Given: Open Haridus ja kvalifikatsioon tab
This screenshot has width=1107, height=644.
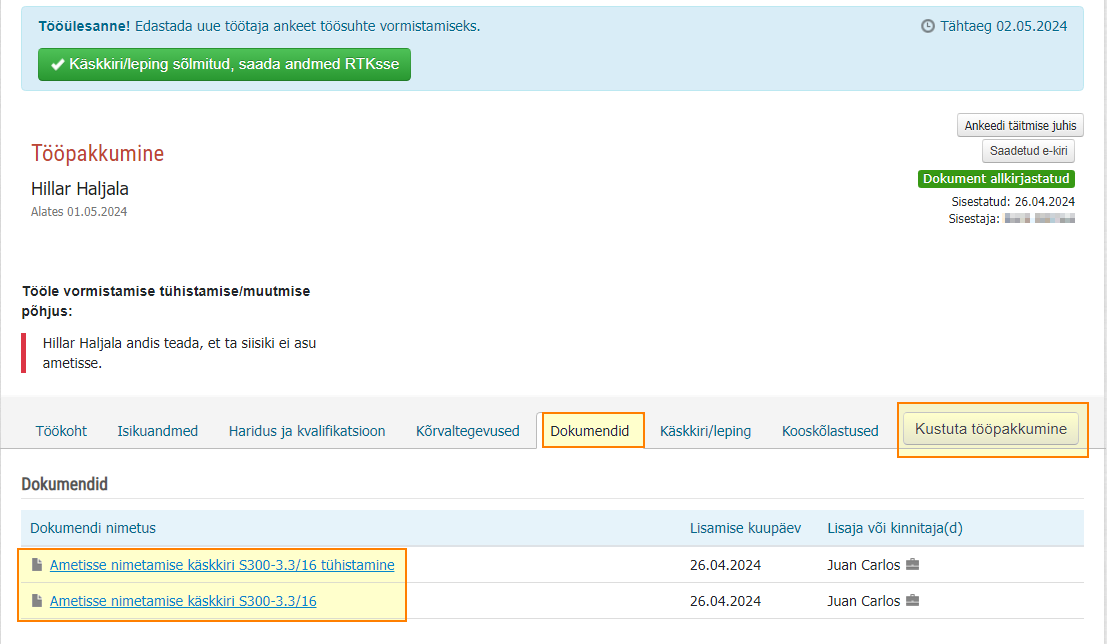Looking at the screenshot, I should pyautogui.click(x=307, y=431).
